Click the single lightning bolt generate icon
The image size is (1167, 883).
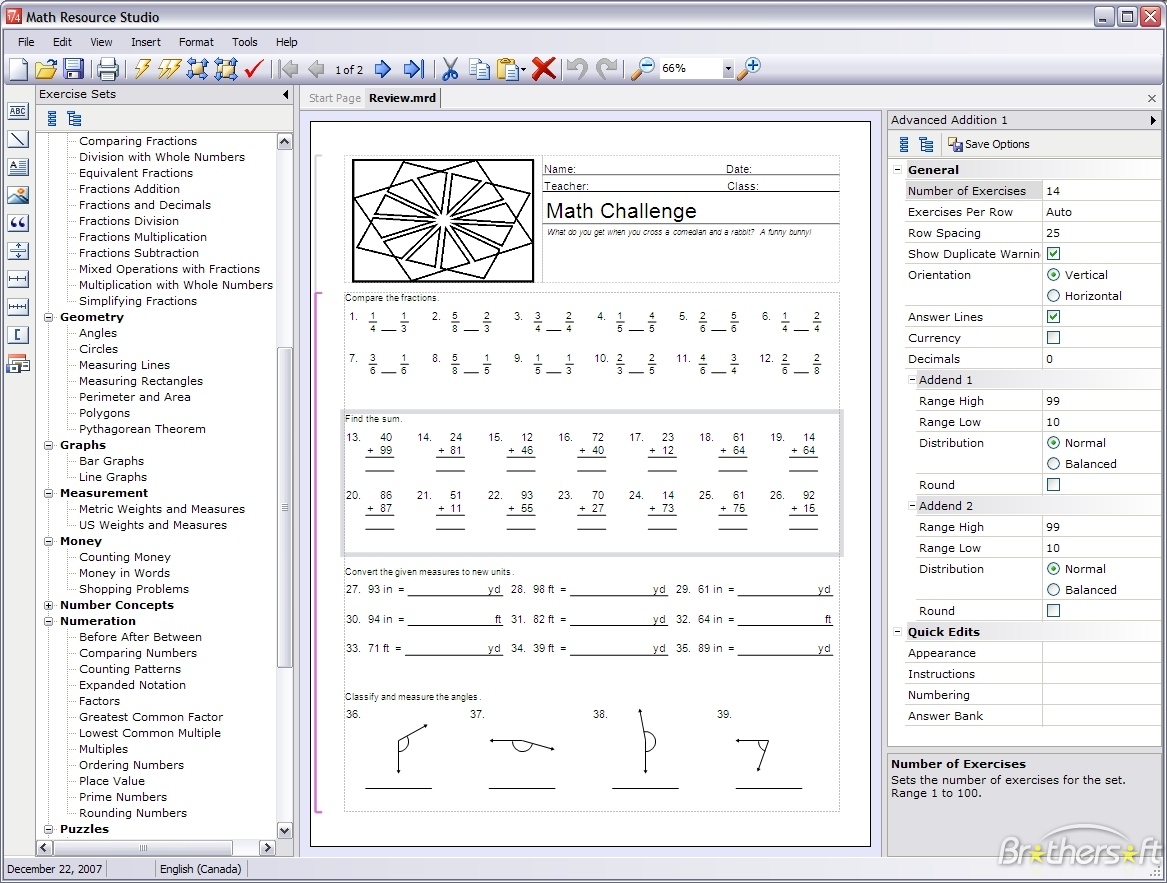pyautogui.click(x=142, y=69)
